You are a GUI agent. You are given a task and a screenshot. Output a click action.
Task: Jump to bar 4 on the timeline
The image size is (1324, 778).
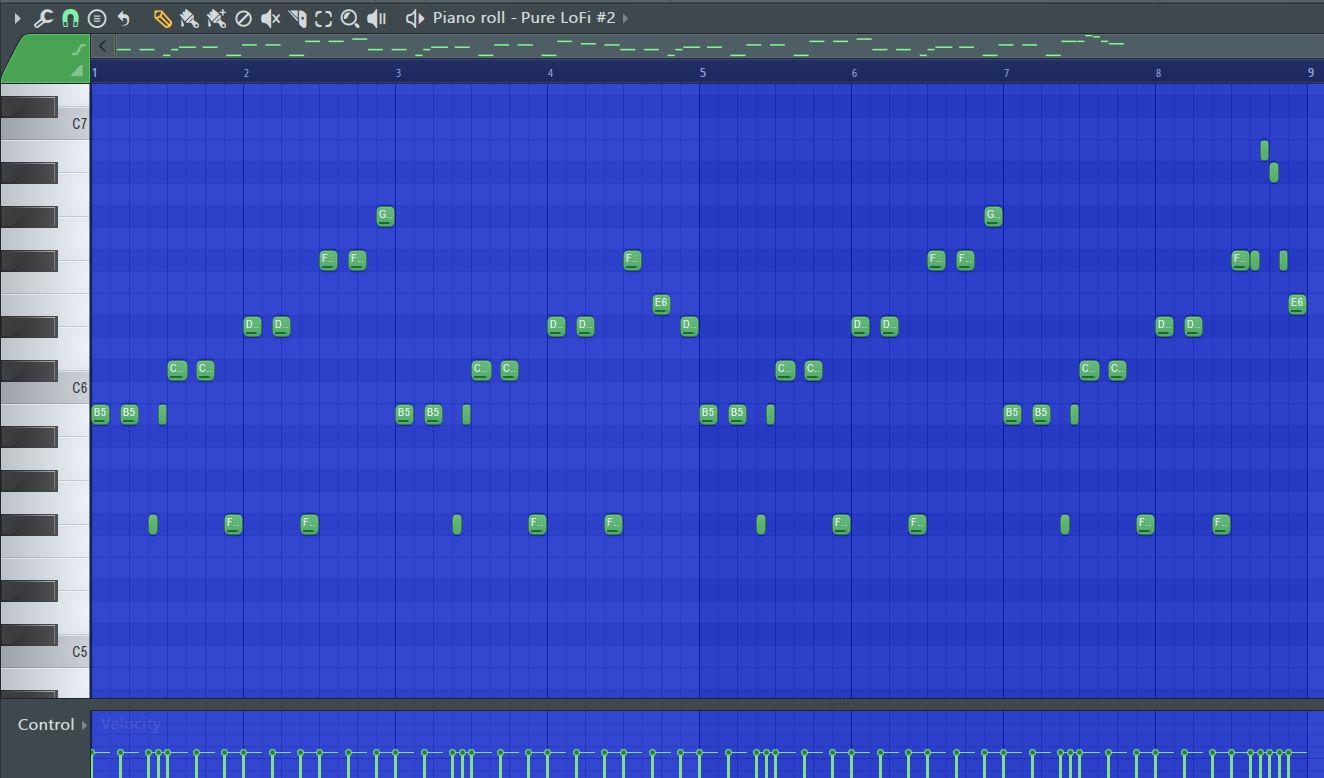point(550,72)
